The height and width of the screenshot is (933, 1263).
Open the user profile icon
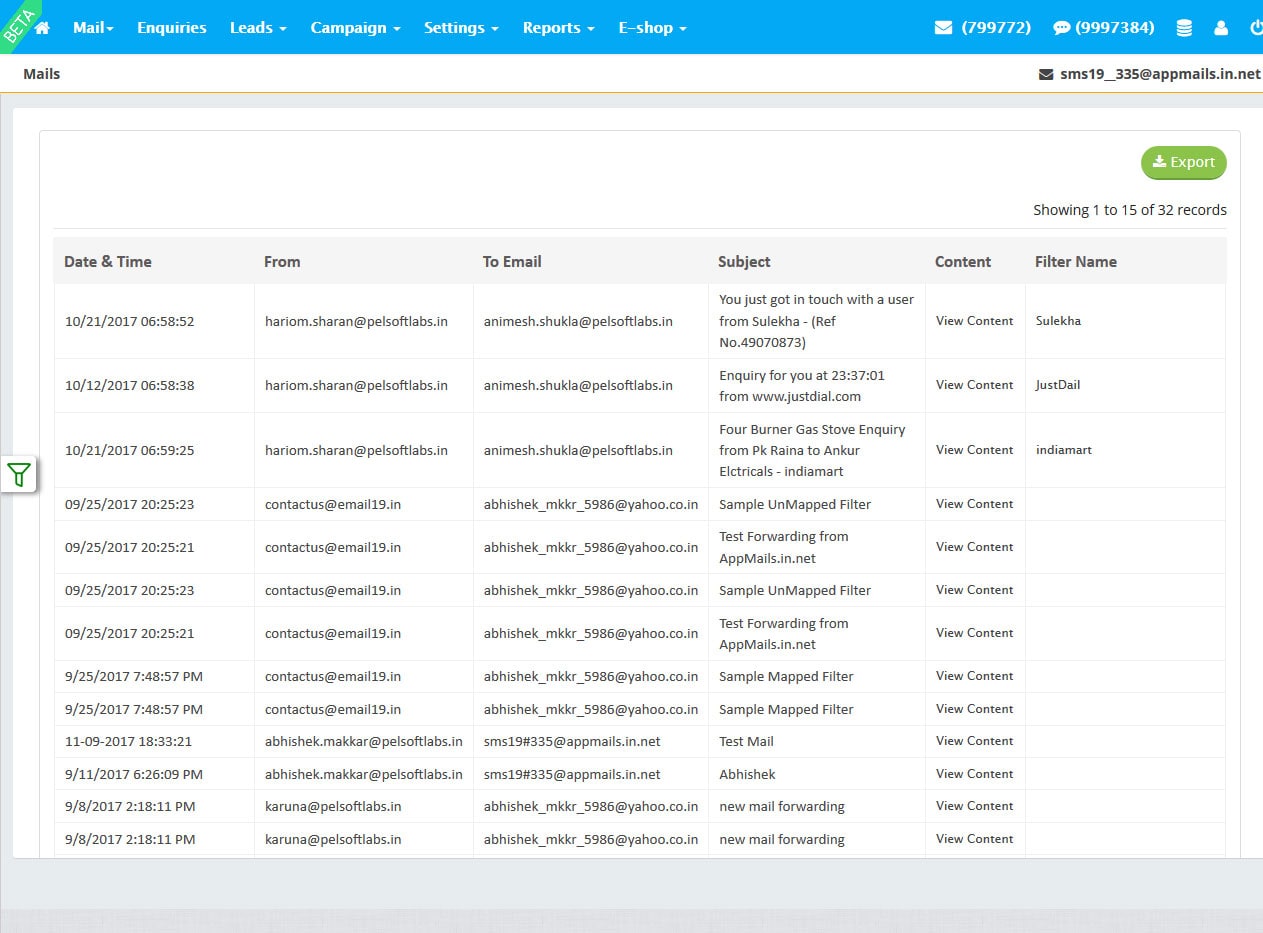click(x=1221, y=28)
